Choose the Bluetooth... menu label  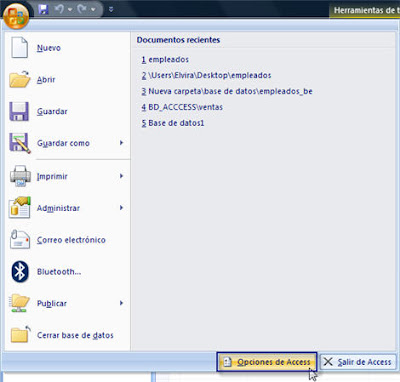(59, 272)
